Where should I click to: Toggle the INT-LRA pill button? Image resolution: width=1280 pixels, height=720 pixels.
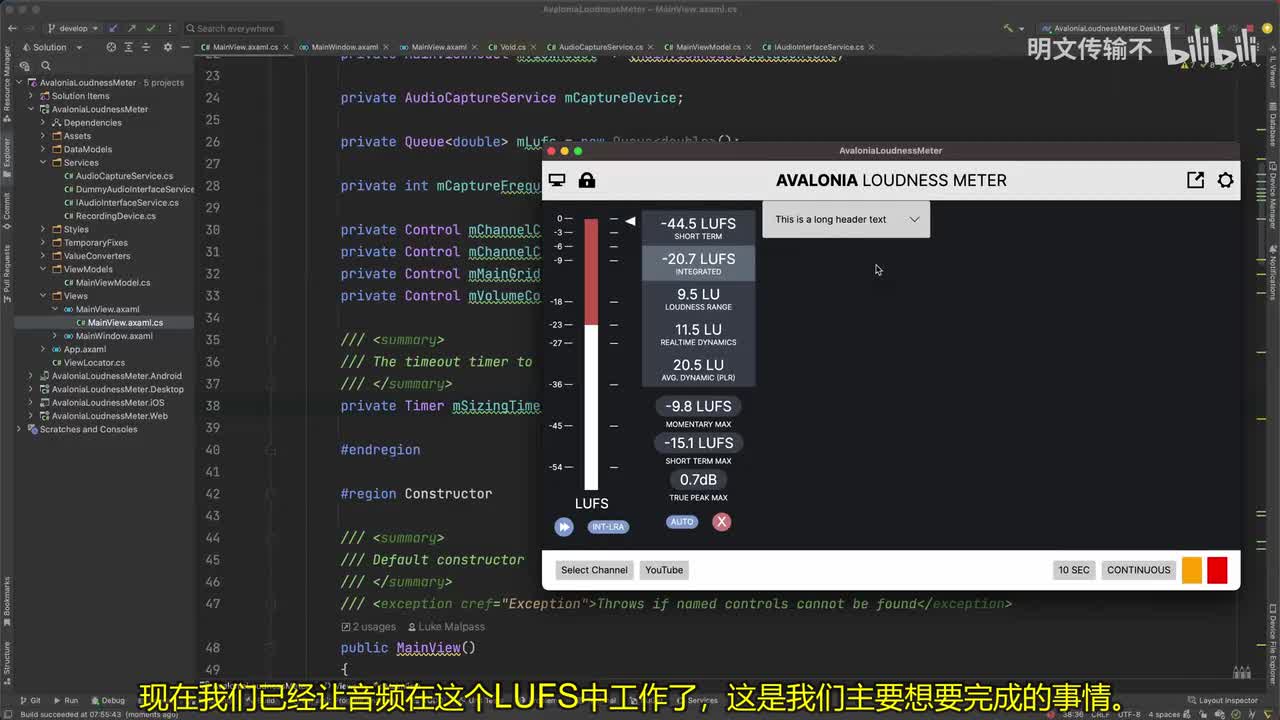coord(608,527)
